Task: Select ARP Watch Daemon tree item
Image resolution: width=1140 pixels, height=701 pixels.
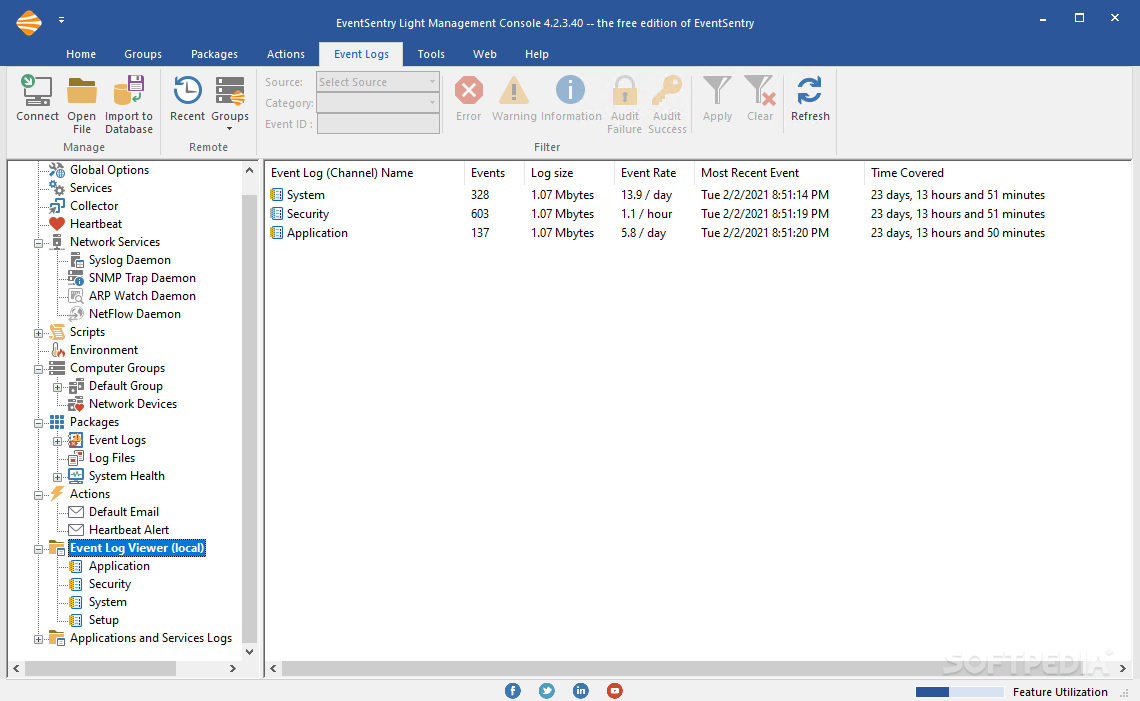Action: tap(142, 296)
